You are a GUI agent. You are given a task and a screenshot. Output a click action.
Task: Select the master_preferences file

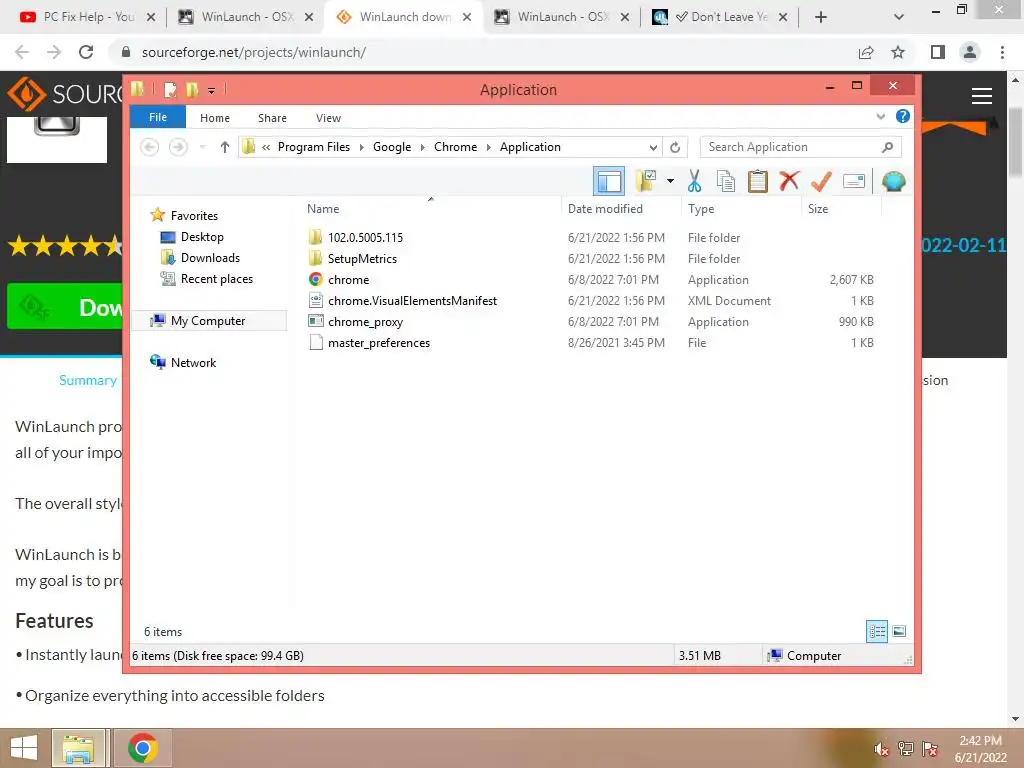coord(379,343)
